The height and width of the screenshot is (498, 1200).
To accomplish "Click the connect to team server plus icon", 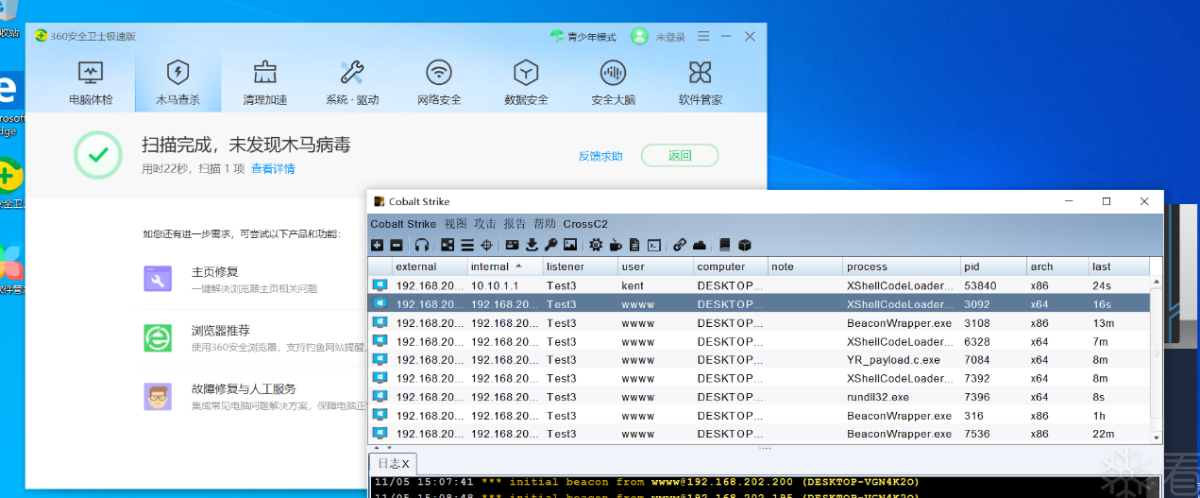I will tap(377, 245).
